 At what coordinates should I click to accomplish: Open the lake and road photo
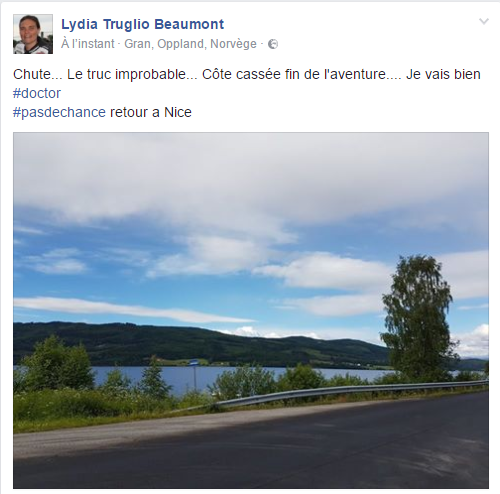pyautogui.click(x=251, y=310)
